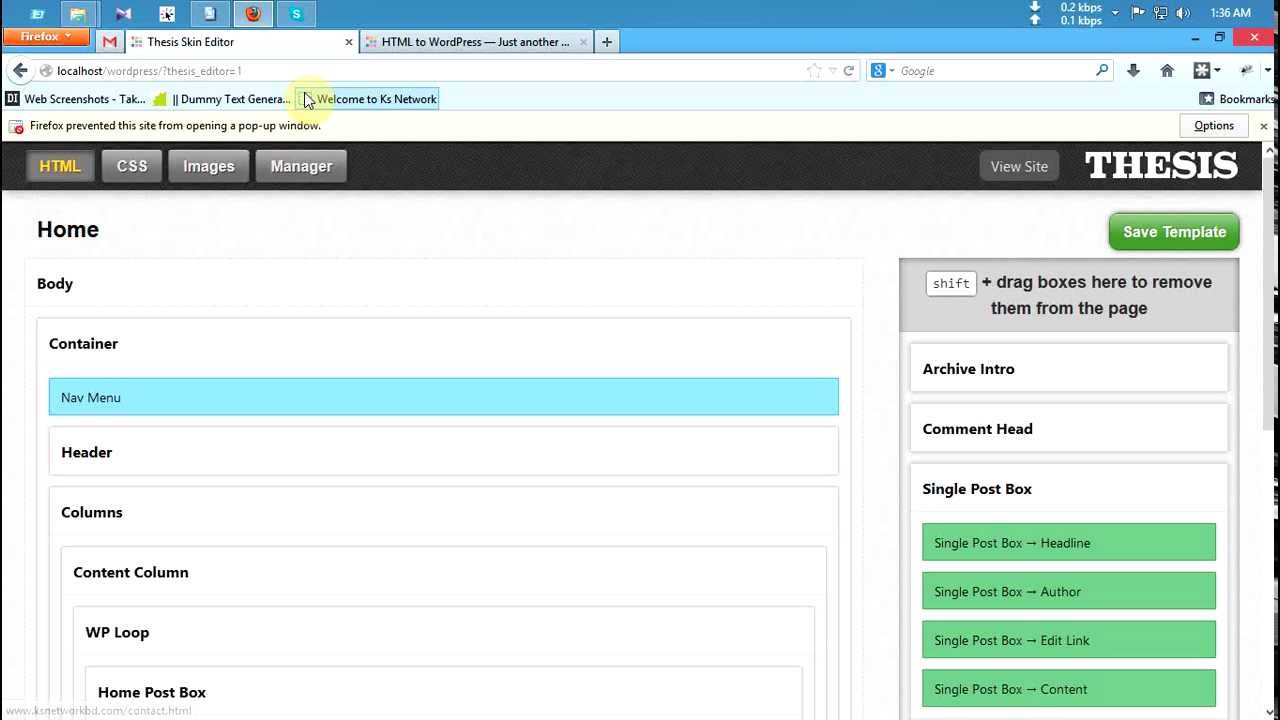Select the WP Loop box
Image resolution: width=1280 pixels, height=720 pixels.
point(117,632)
